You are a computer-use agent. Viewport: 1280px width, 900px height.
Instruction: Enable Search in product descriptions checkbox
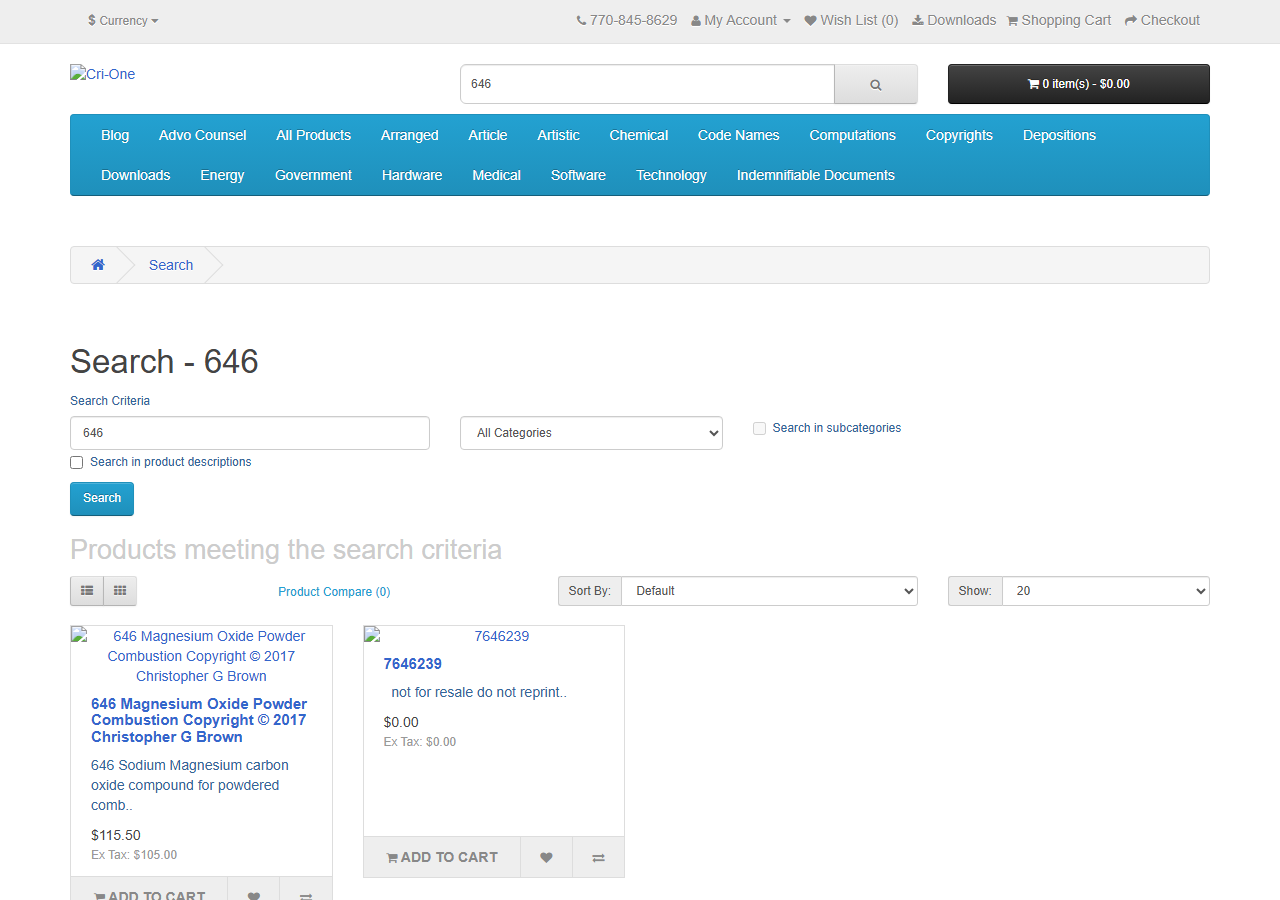[77, 462]
